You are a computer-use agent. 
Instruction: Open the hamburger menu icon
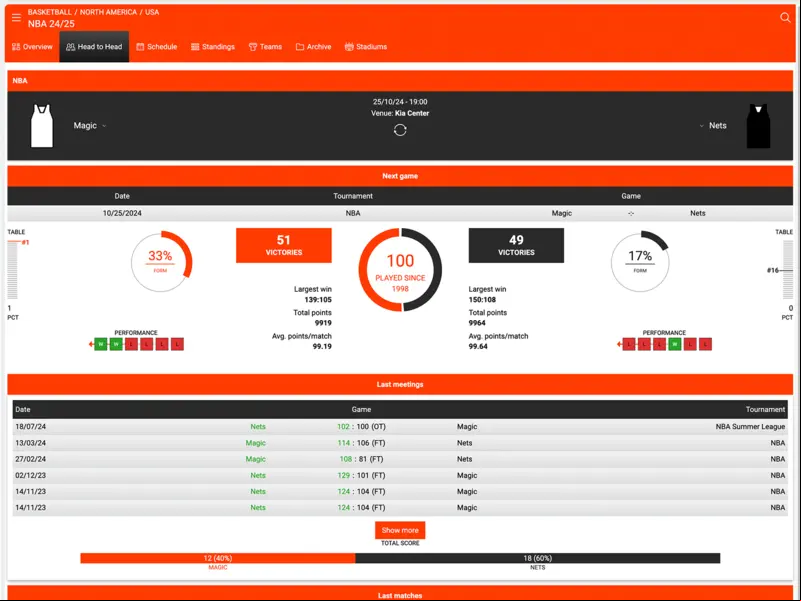coord(16,18)
